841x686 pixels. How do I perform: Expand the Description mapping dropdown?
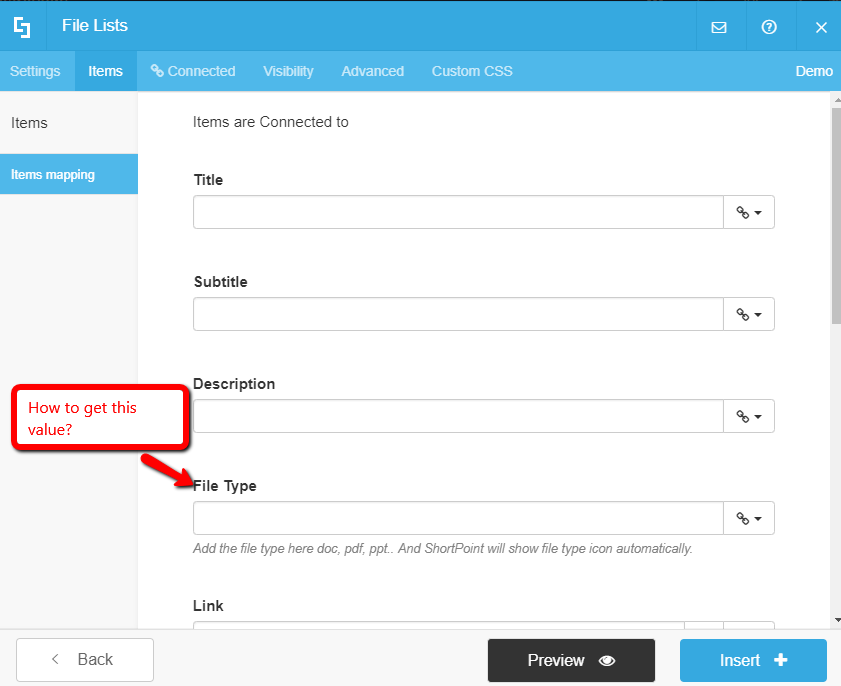(x=757, y=416)
